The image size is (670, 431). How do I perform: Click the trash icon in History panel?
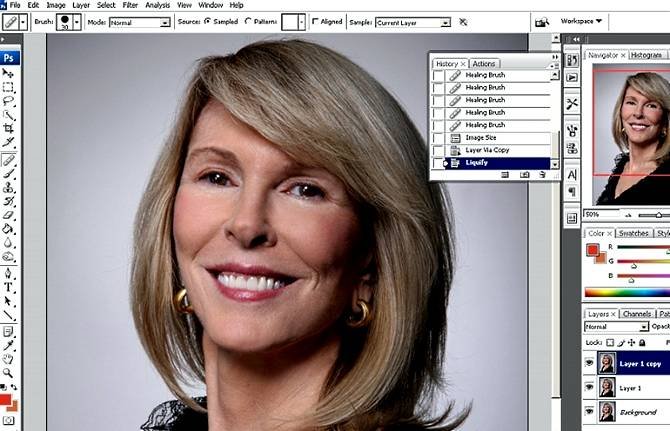[542, 174]
